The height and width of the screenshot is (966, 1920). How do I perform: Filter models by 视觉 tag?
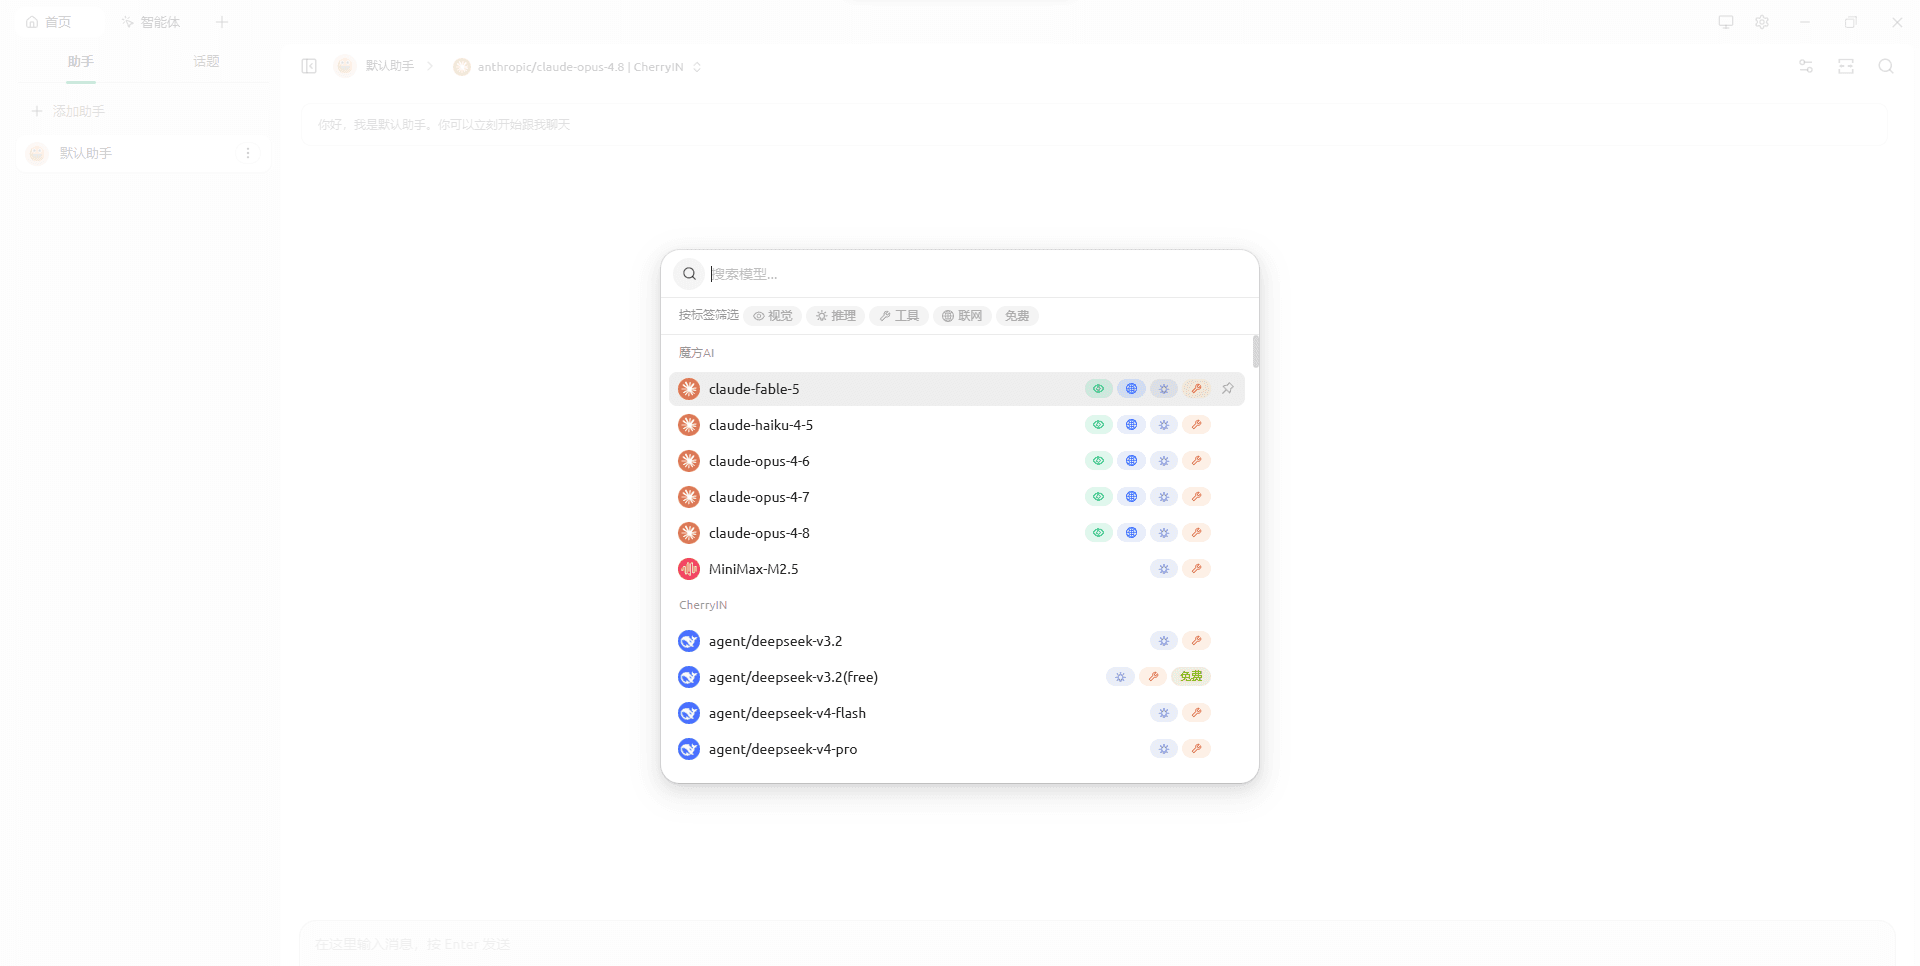[x=773, y=316]
